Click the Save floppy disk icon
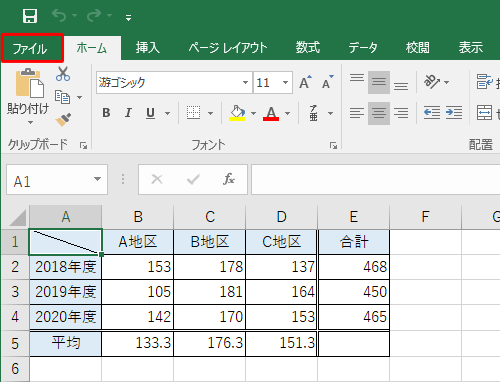Viewport: 500px width, 382px height. [x=30, y=16]
